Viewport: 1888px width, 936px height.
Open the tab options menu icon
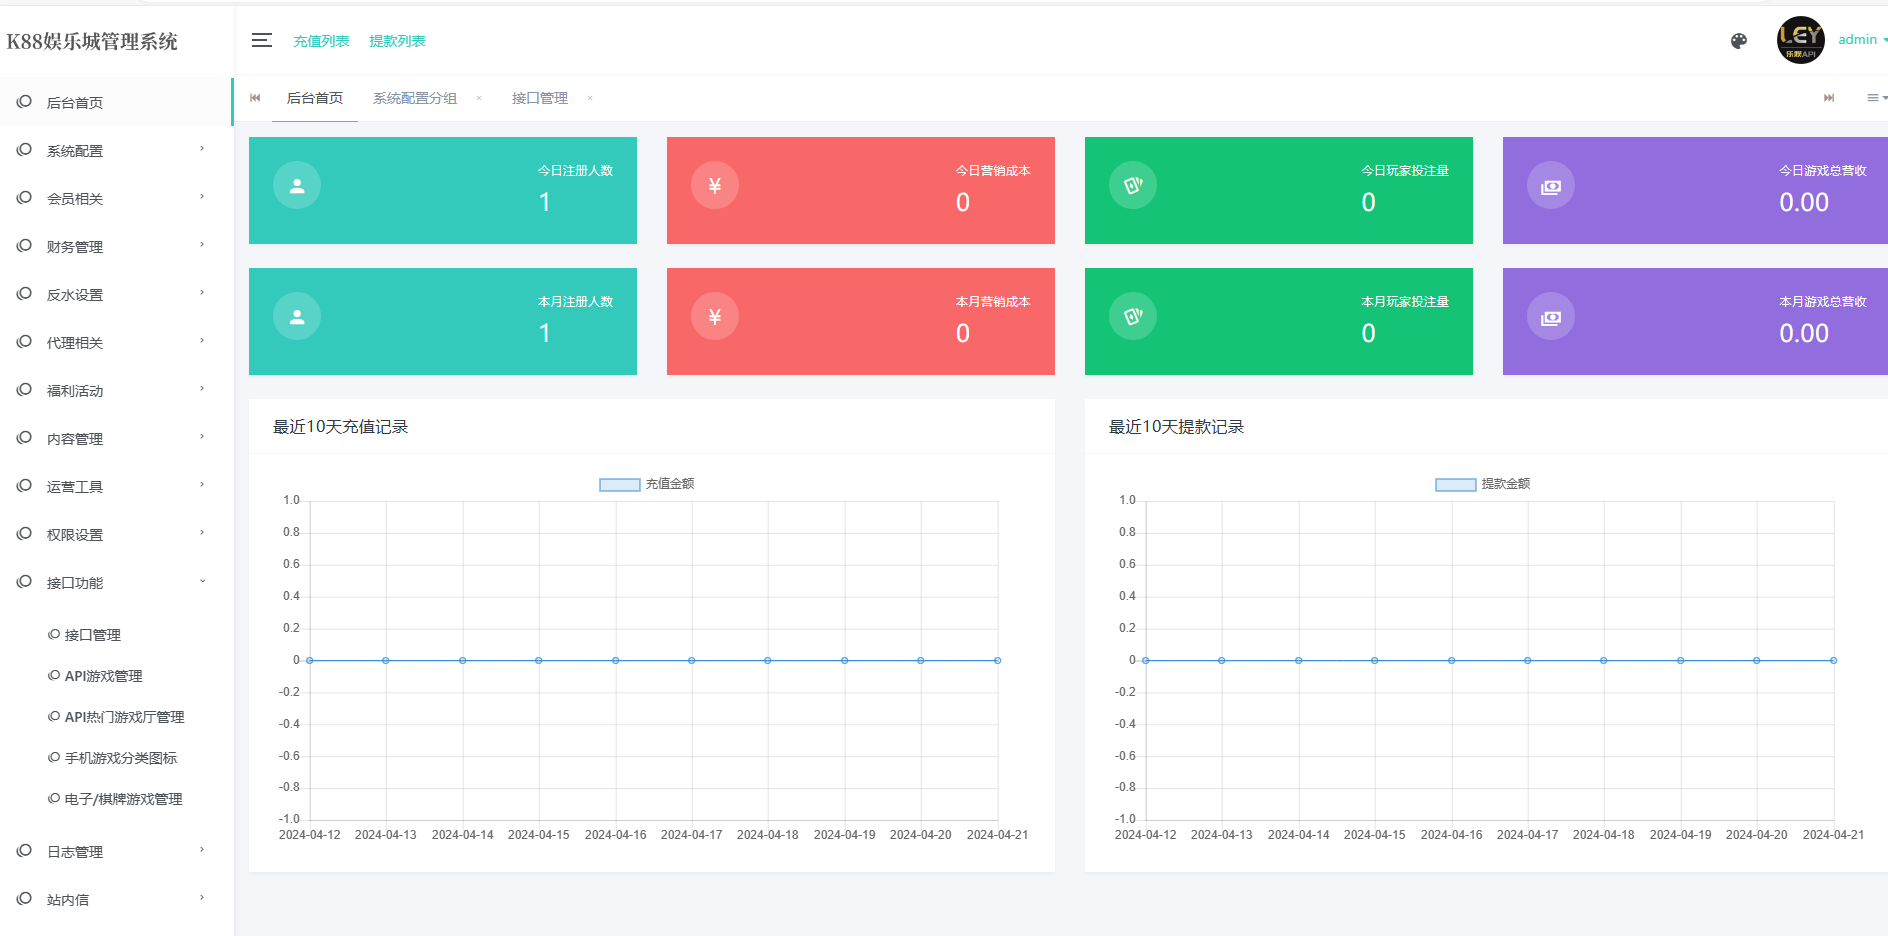1875,98
